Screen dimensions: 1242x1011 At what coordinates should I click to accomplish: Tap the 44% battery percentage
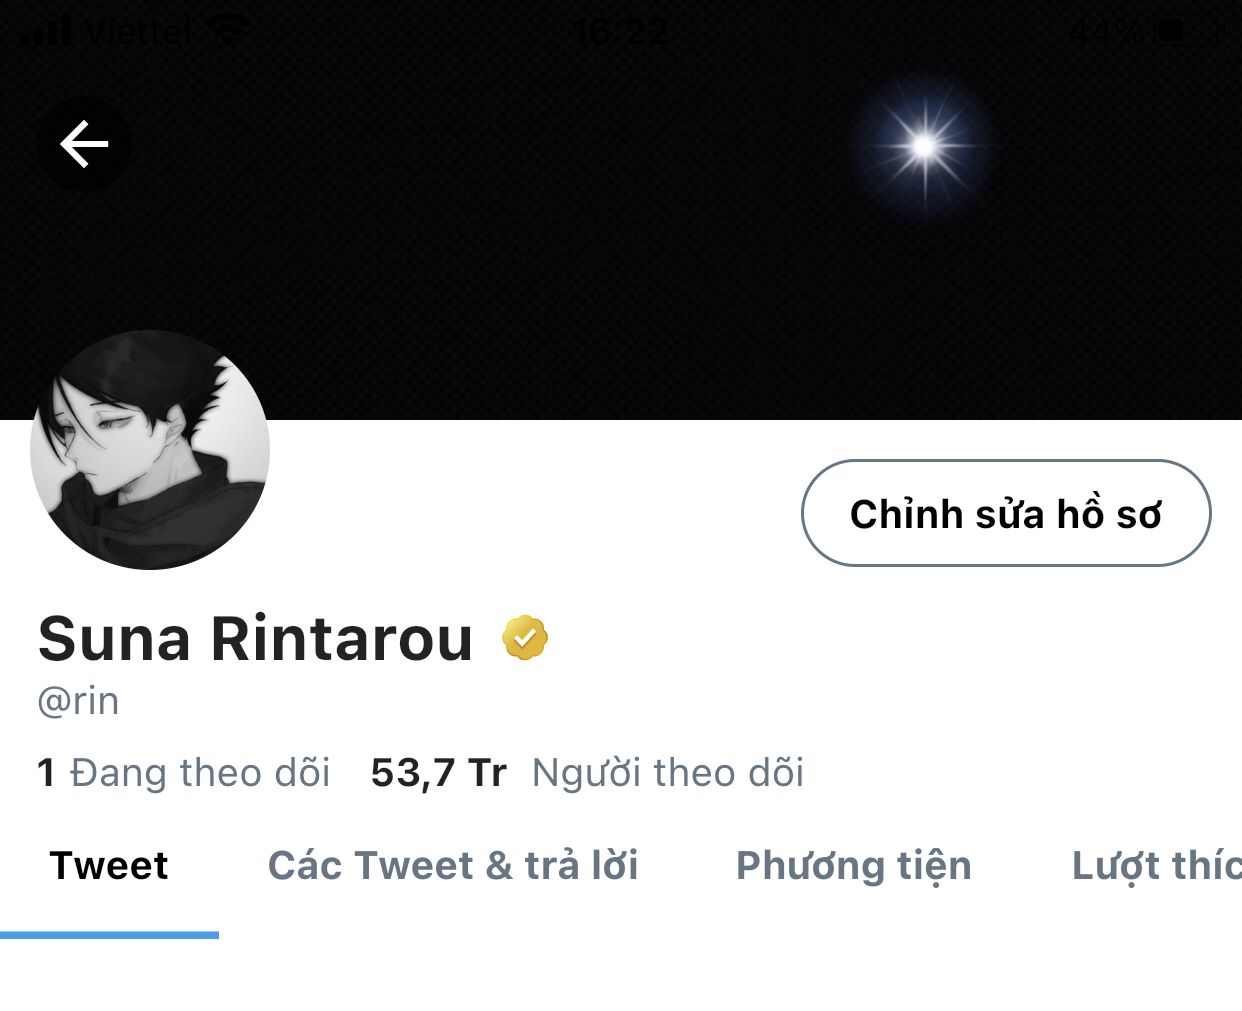(1106, 32)
